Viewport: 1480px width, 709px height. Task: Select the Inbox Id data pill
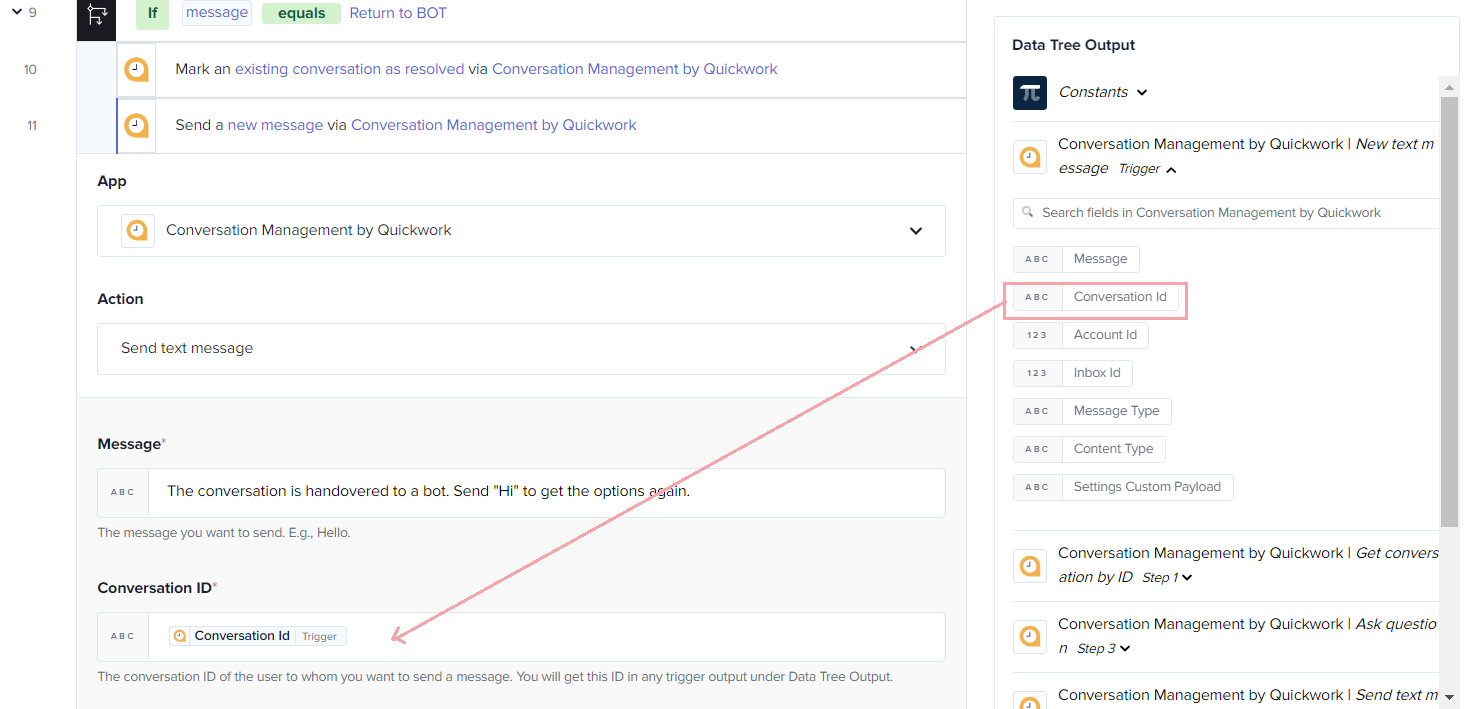1073,373
